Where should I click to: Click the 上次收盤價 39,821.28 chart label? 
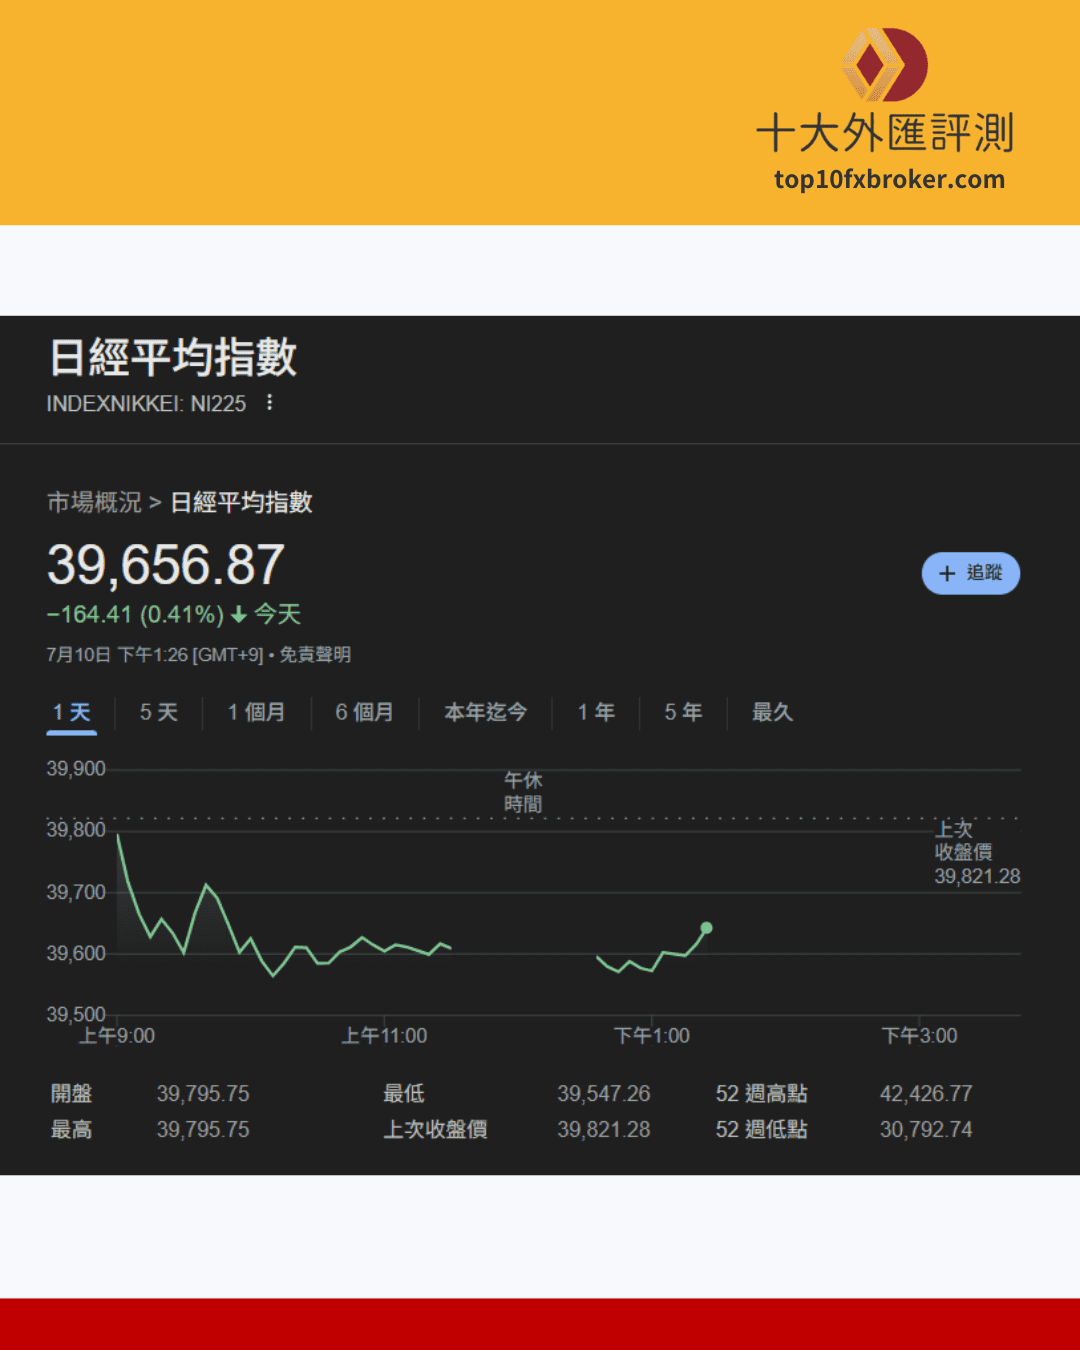(x=975, y=853)
